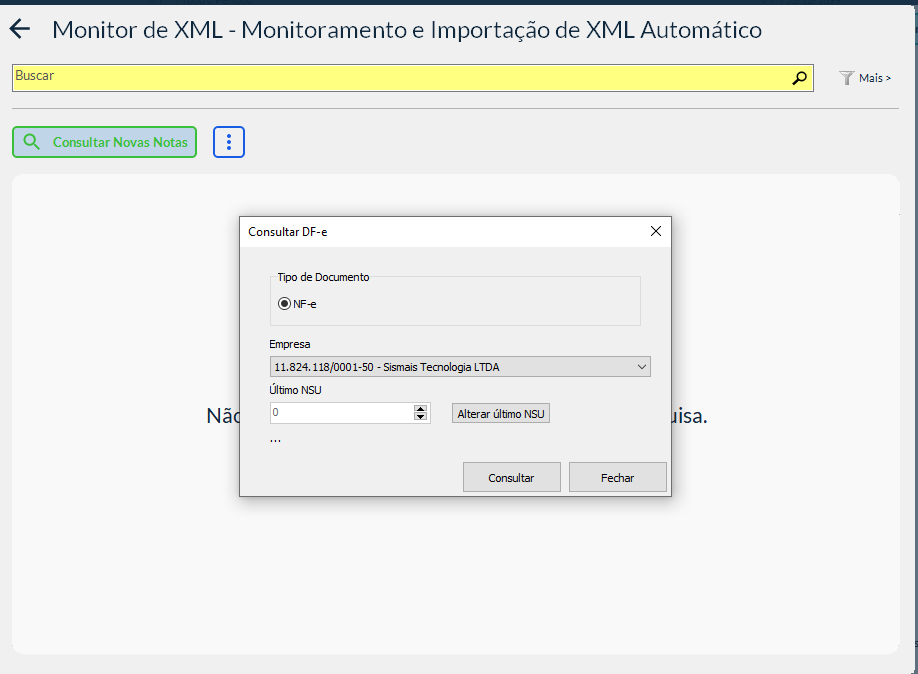The width and height of the screenshot is (918, 674).
Task: Click the magnifier icon in Buscar field
Action: pyautogui.click(x=799, y=78)
